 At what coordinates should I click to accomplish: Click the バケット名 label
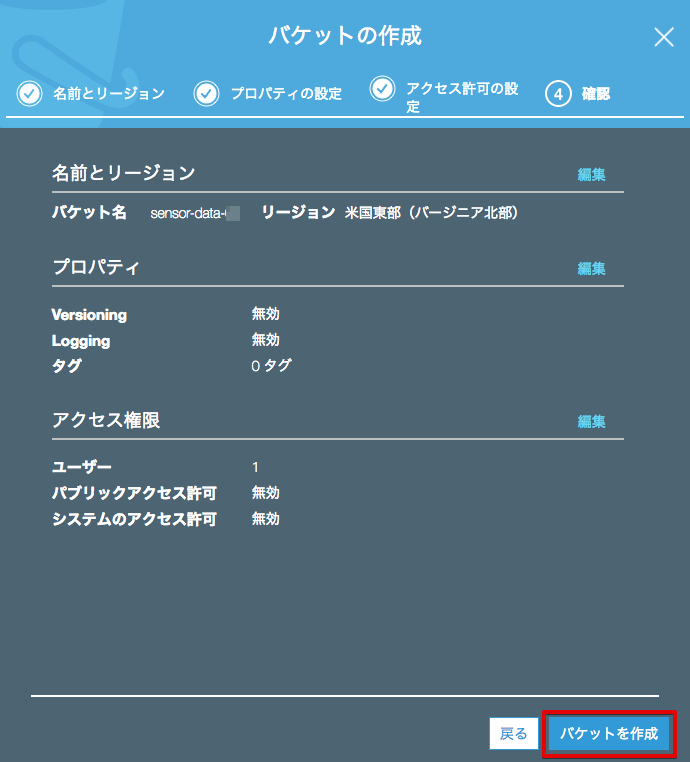89,212
